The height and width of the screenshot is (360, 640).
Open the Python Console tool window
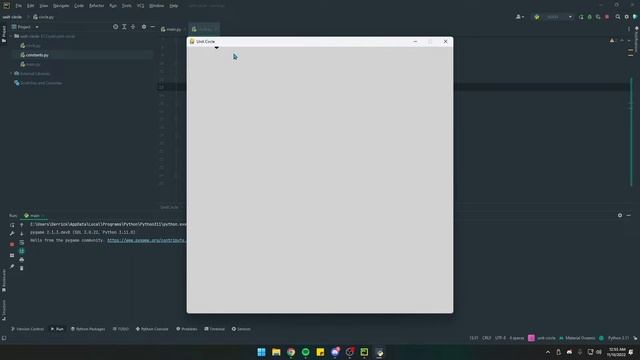[152, 329]
